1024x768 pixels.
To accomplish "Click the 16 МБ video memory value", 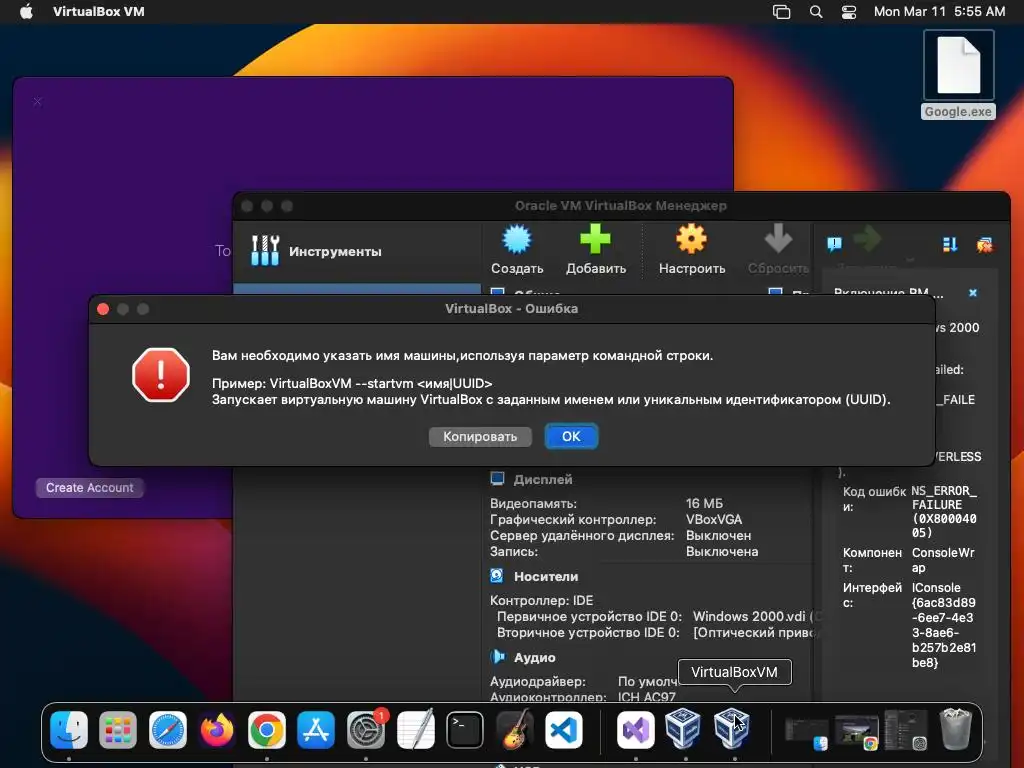I will pos(704,504).
